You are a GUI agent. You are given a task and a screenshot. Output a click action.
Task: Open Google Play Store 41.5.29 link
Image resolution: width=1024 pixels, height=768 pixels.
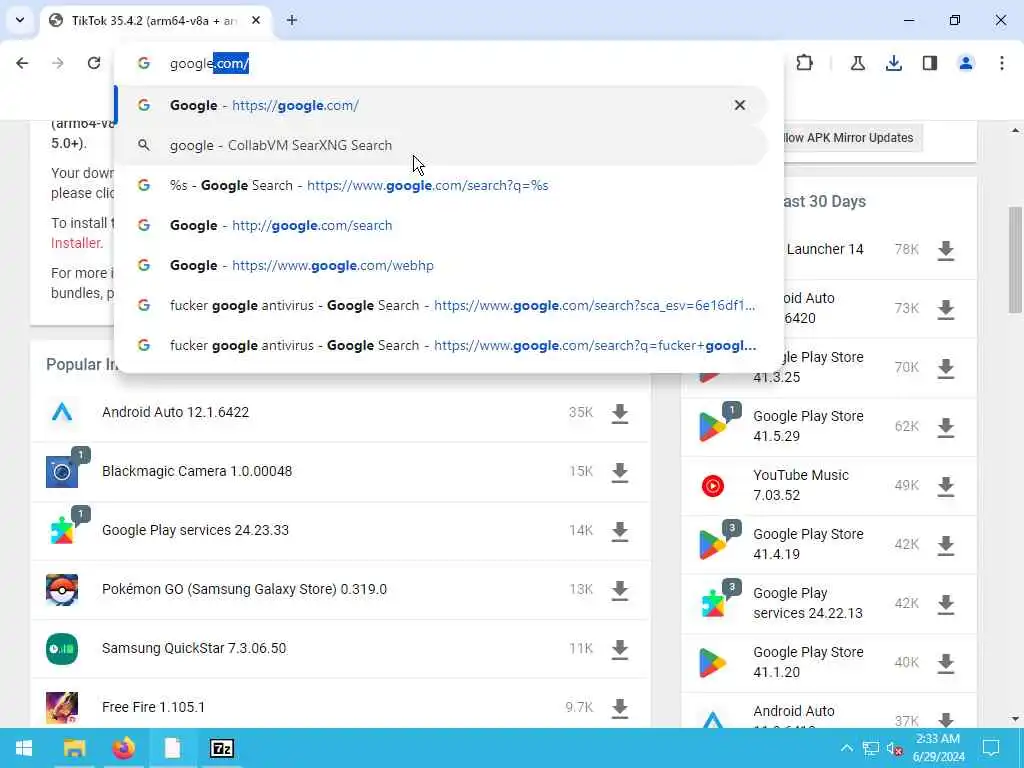808,426
